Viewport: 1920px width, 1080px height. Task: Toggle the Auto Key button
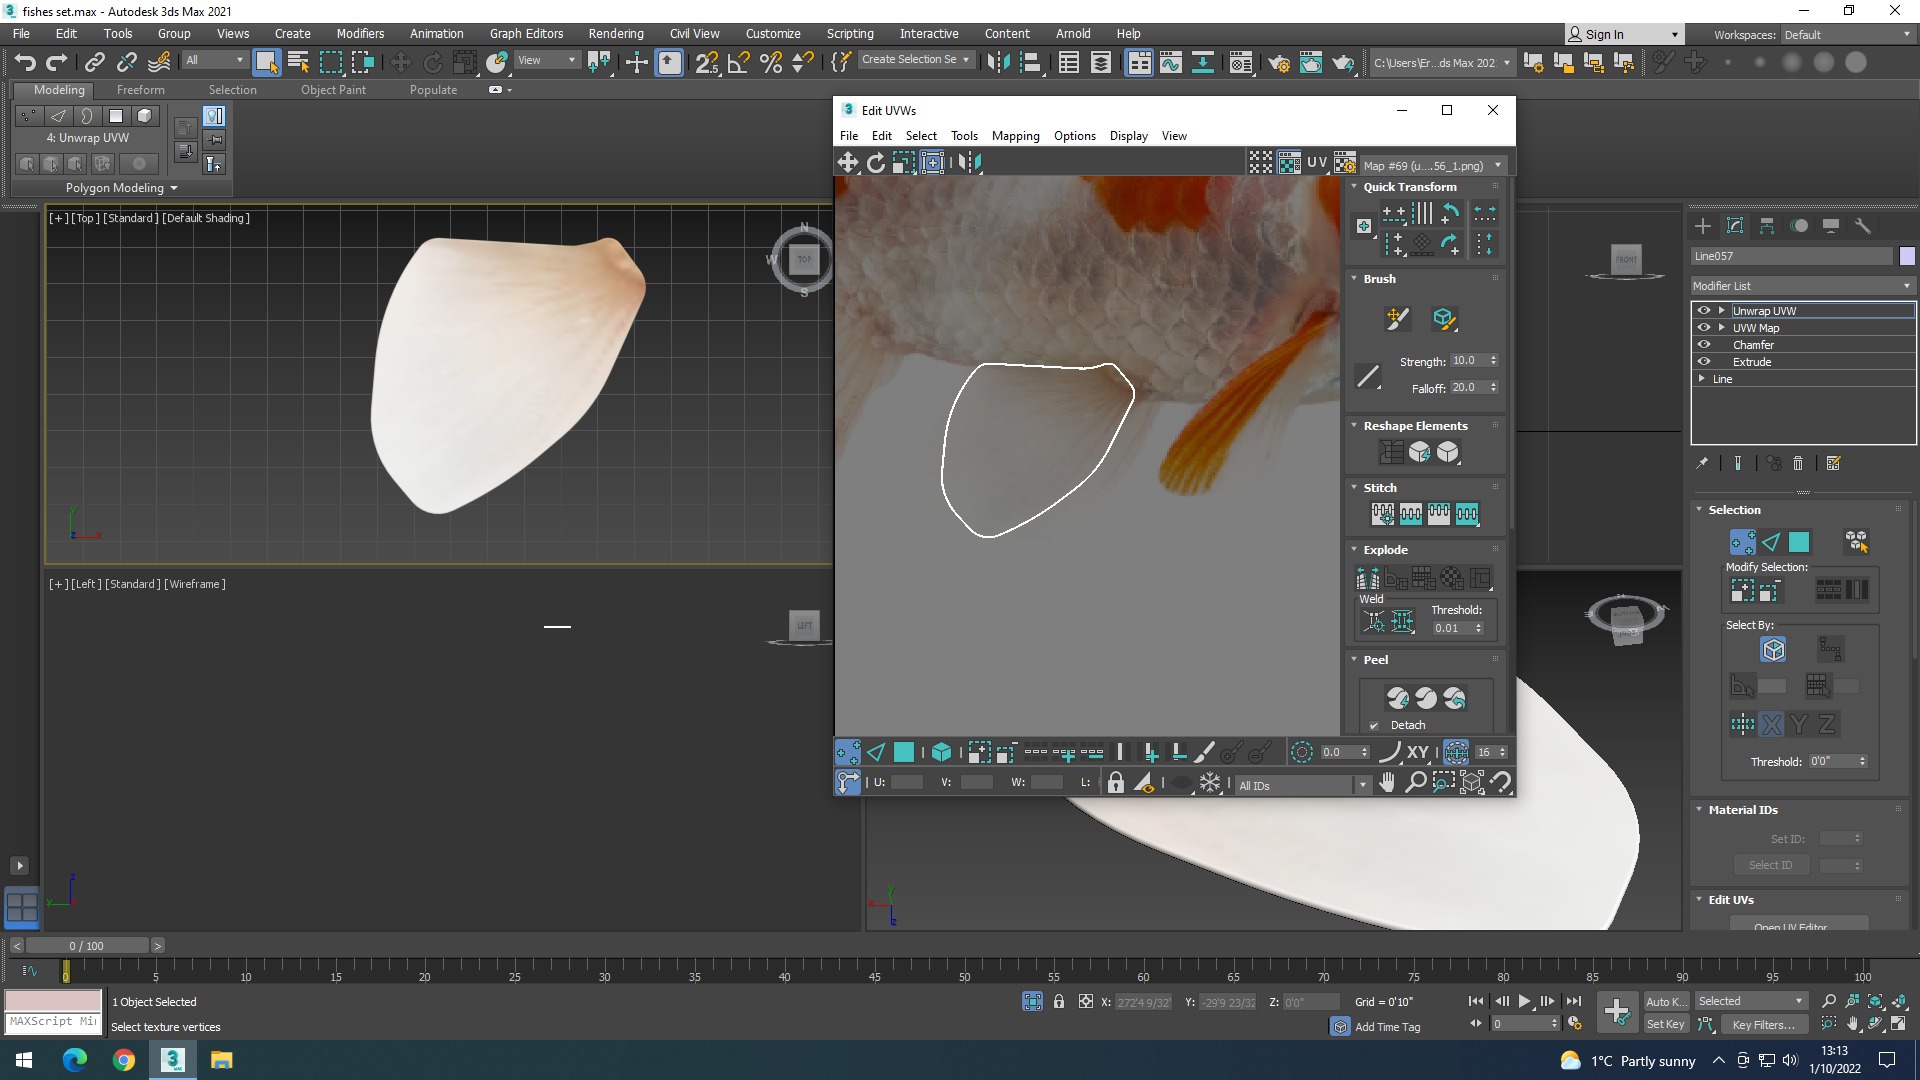(1666, 1001)
